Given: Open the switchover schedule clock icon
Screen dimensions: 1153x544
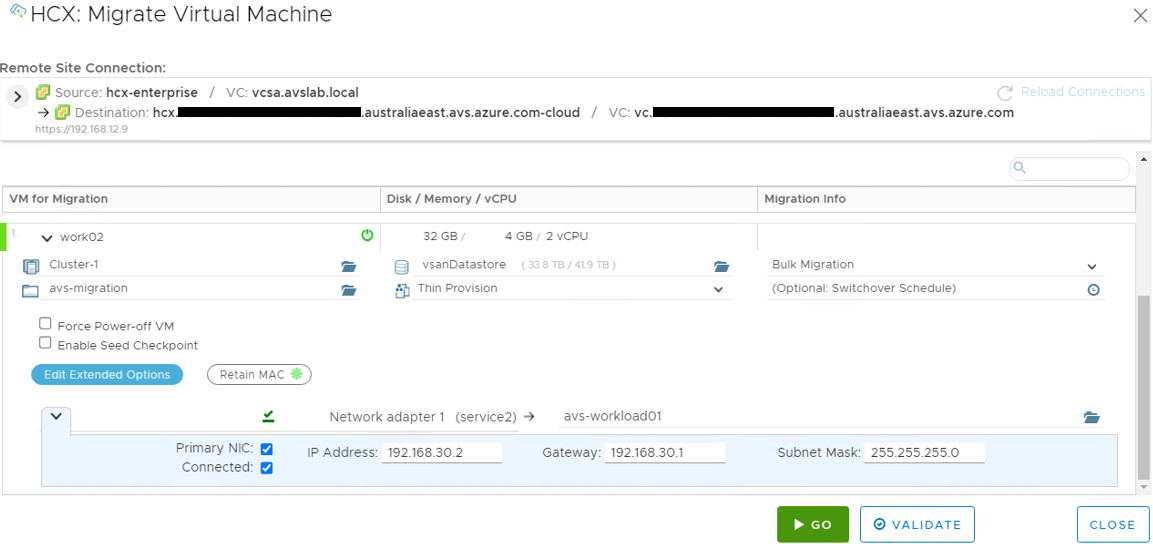Looking at the screenshot, I should [x=1093, y=290].
